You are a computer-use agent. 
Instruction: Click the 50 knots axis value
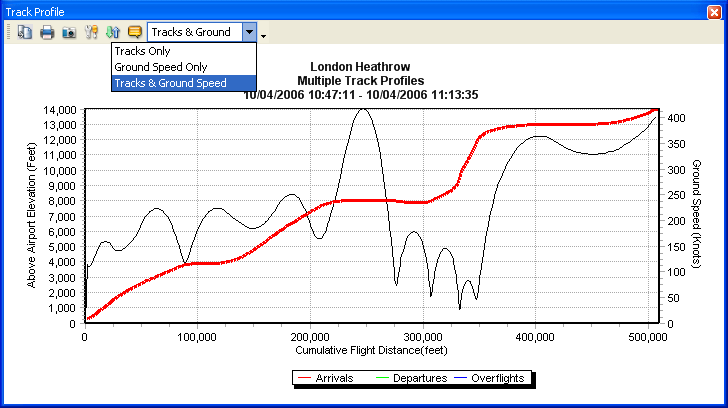point(673,298)
